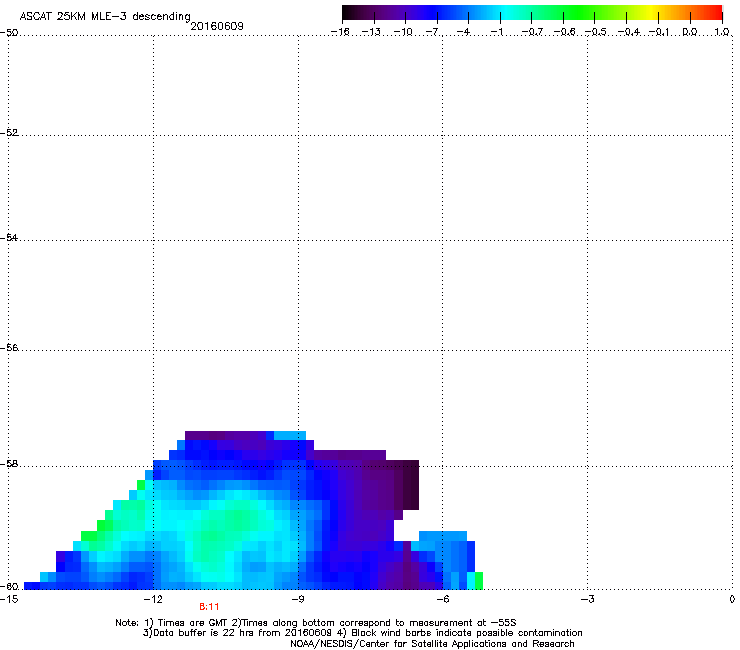
Task: Click the -52 latitude axis label
Action: pyautogui.click(x=9, y=133)
